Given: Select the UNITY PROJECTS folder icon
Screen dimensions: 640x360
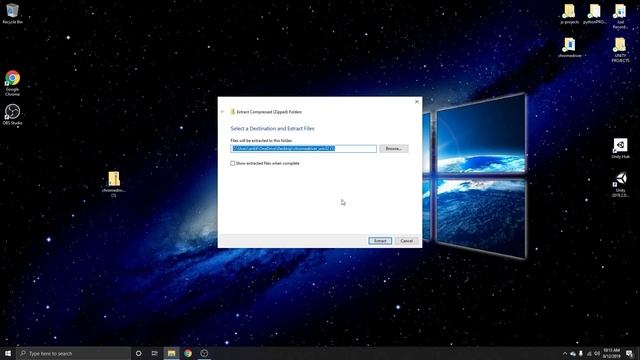Looking at the screenshot, I should [620, 50].
